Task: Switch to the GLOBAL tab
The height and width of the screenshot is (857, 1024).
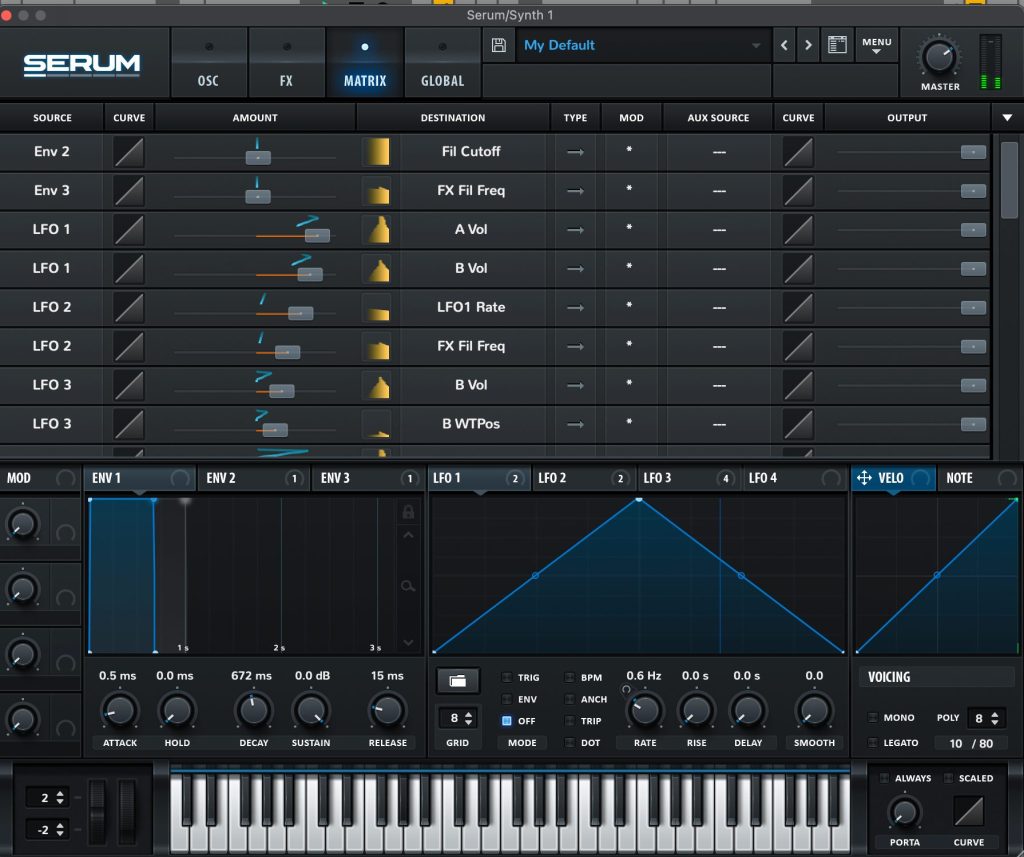Action: (x=442, y=63)
